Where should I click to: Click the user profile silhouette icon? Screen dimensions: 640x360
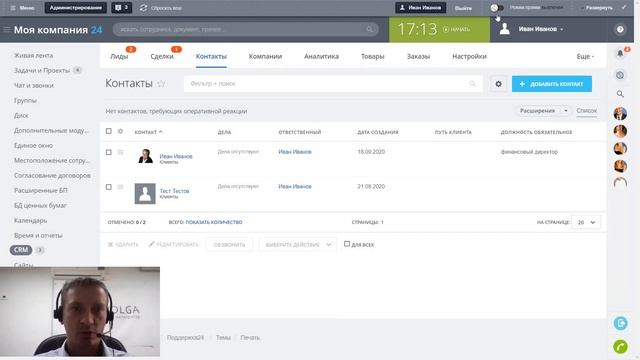[504, 29]
